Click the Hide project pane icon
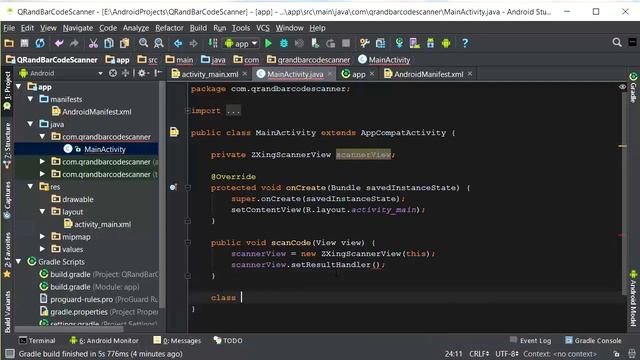Screen dimensions: 640x360 point(158,73)
